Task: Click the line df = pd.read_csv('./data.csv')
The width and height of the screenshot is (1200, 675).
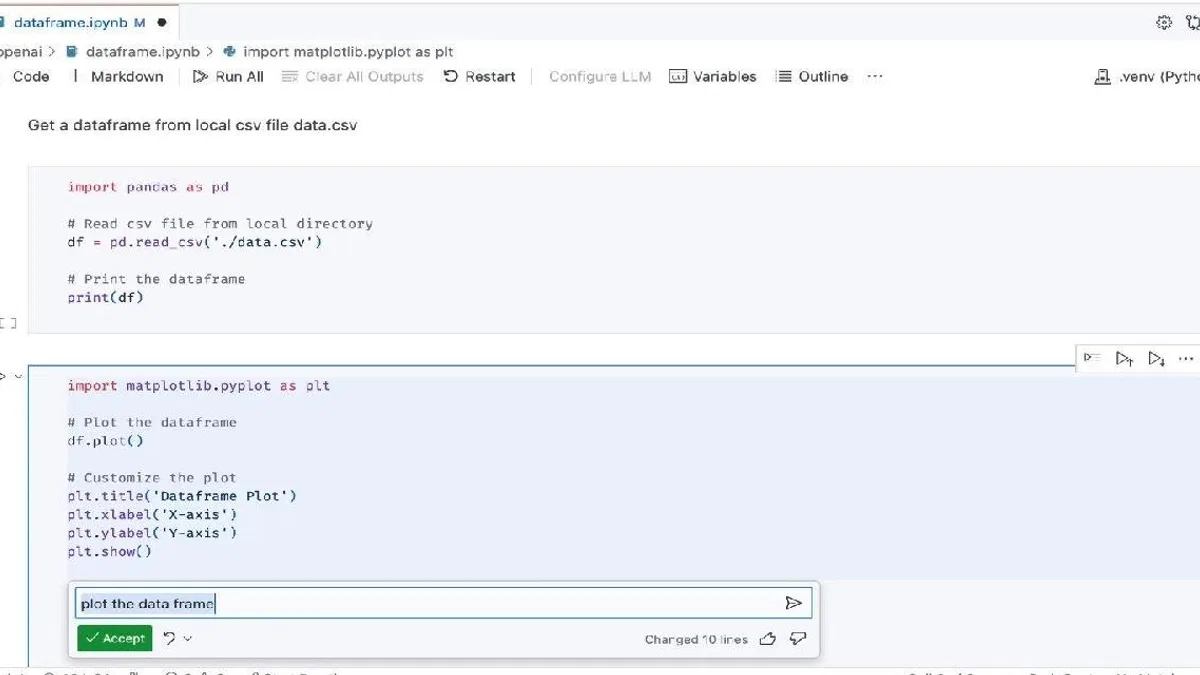Action: point(195,242)
